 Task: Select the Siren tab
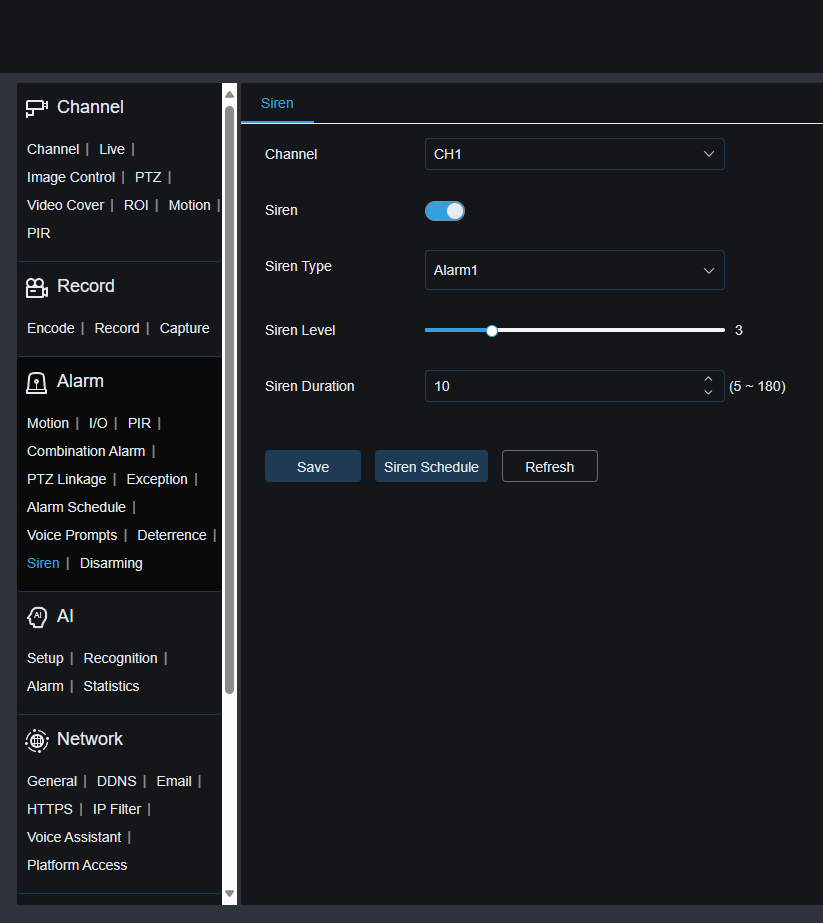point(277,103)
